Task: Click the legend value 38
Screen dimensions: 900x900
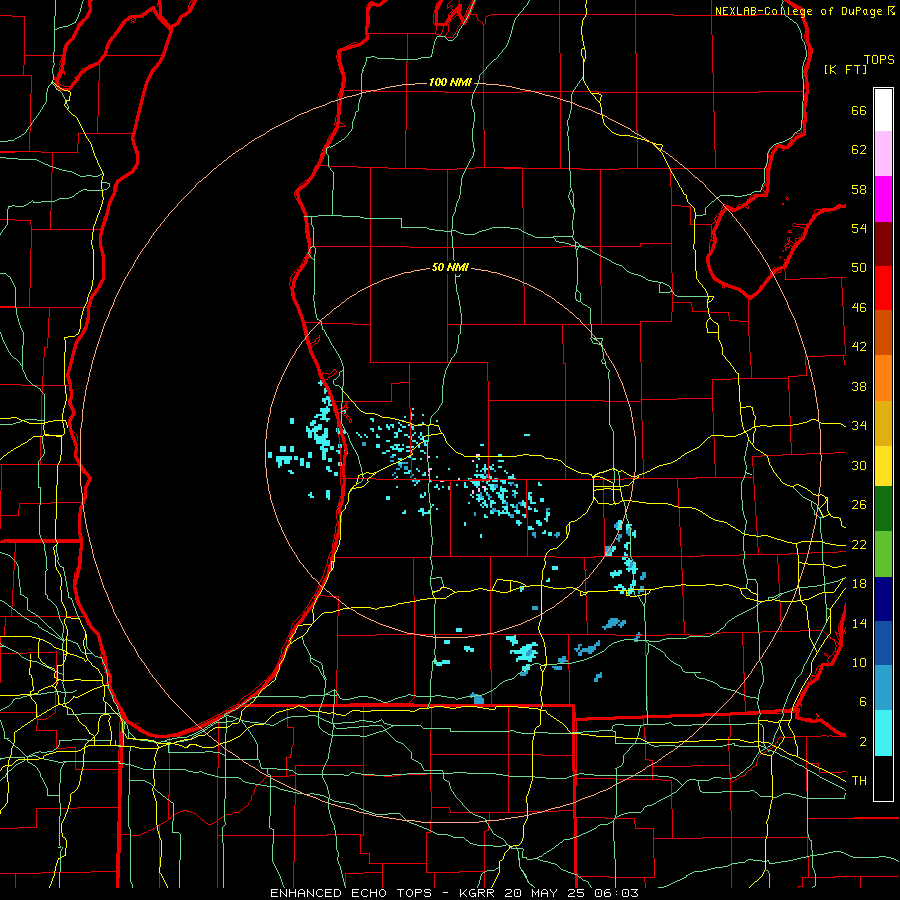Action: click(859, 386)
